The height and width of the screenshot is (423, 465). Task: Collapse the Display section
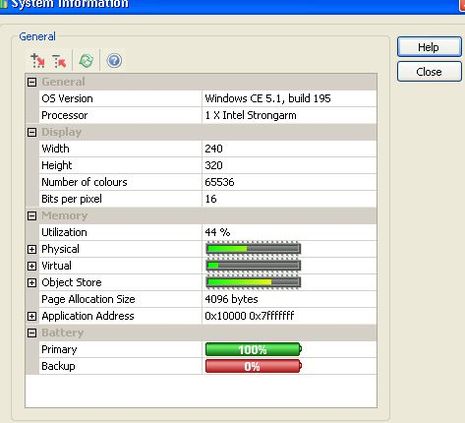coord(32,132)
